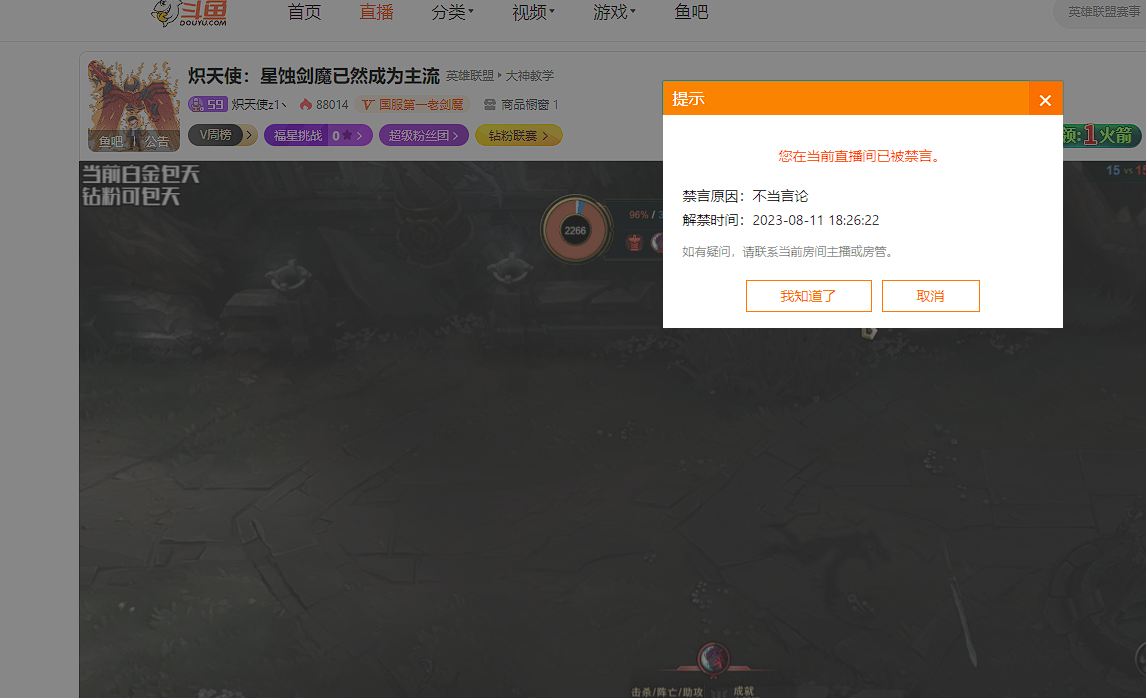Screen dimensions: 1146x698
Task: Click the 大神教学 category link
Action: tap(530, 76)
